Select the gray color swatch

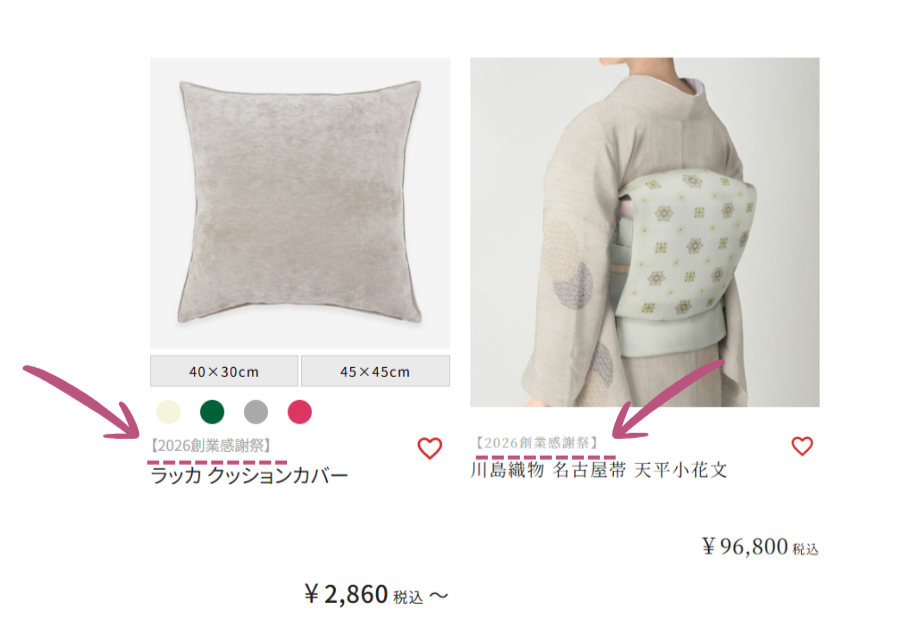click(256, 412)
